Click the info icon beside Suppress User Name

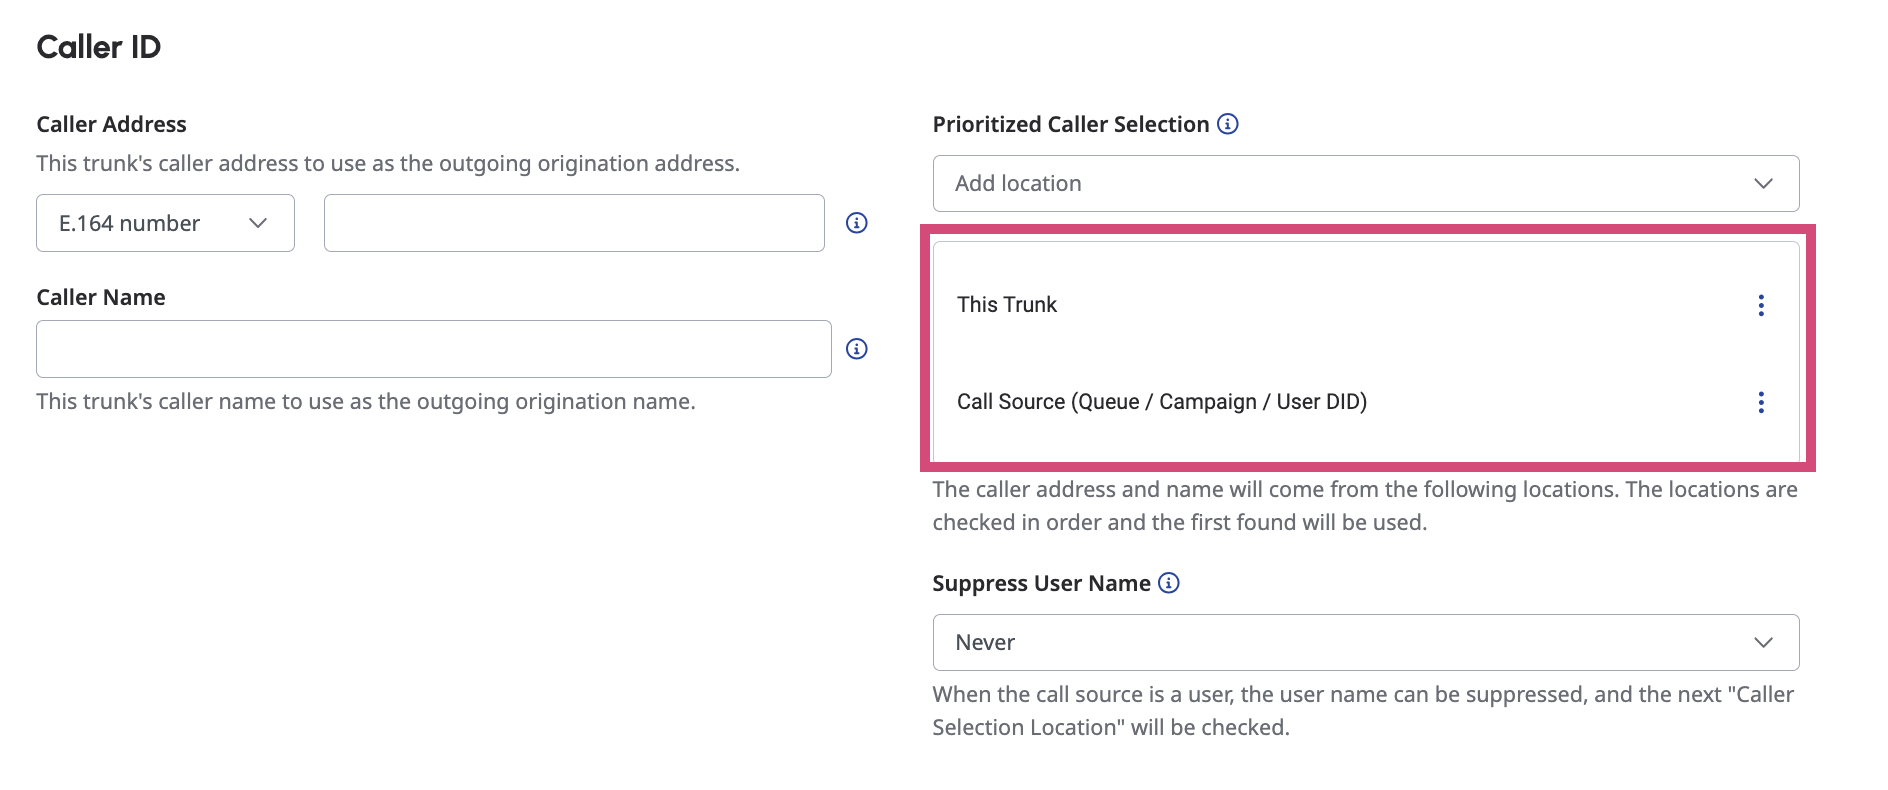point(1168,582)
